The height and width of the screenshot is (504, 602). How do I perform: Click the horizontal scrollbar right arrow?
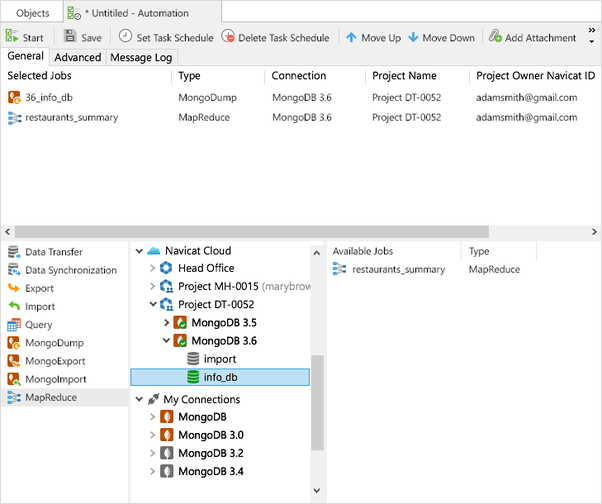[594, 232]
